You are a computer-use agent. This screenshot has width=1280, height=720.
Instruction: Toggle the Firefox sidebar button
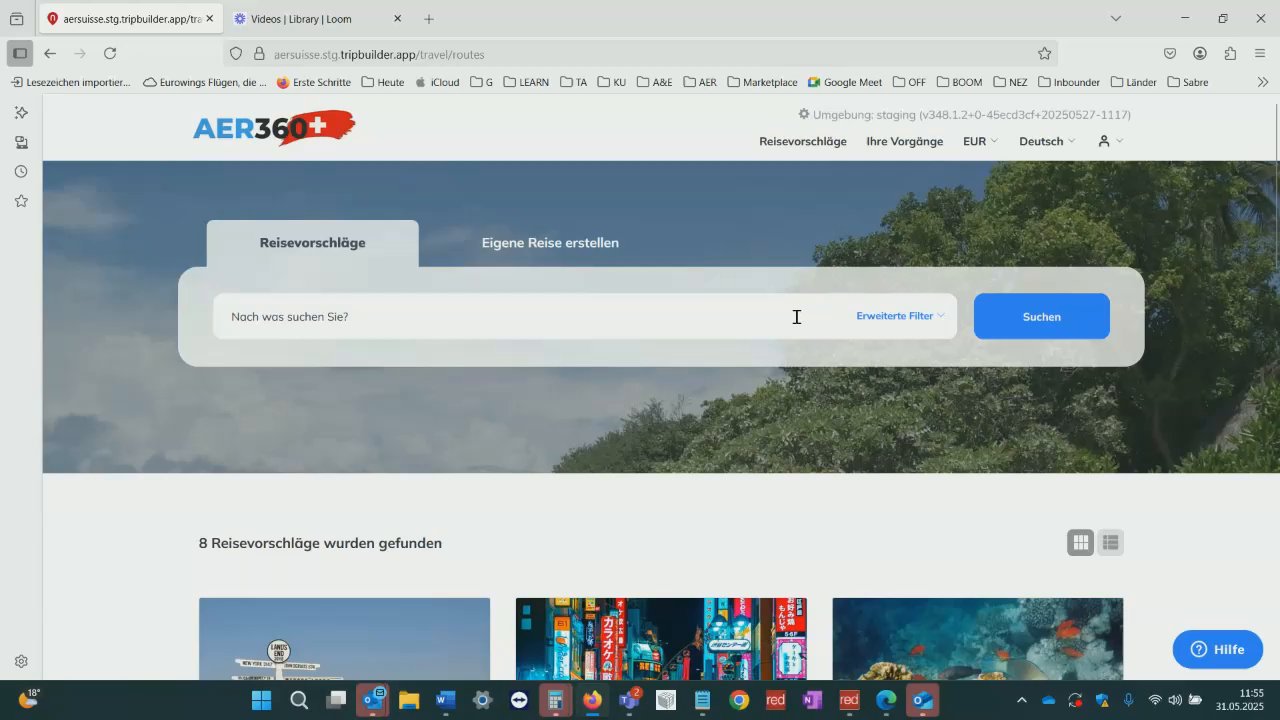pos(19,53)
